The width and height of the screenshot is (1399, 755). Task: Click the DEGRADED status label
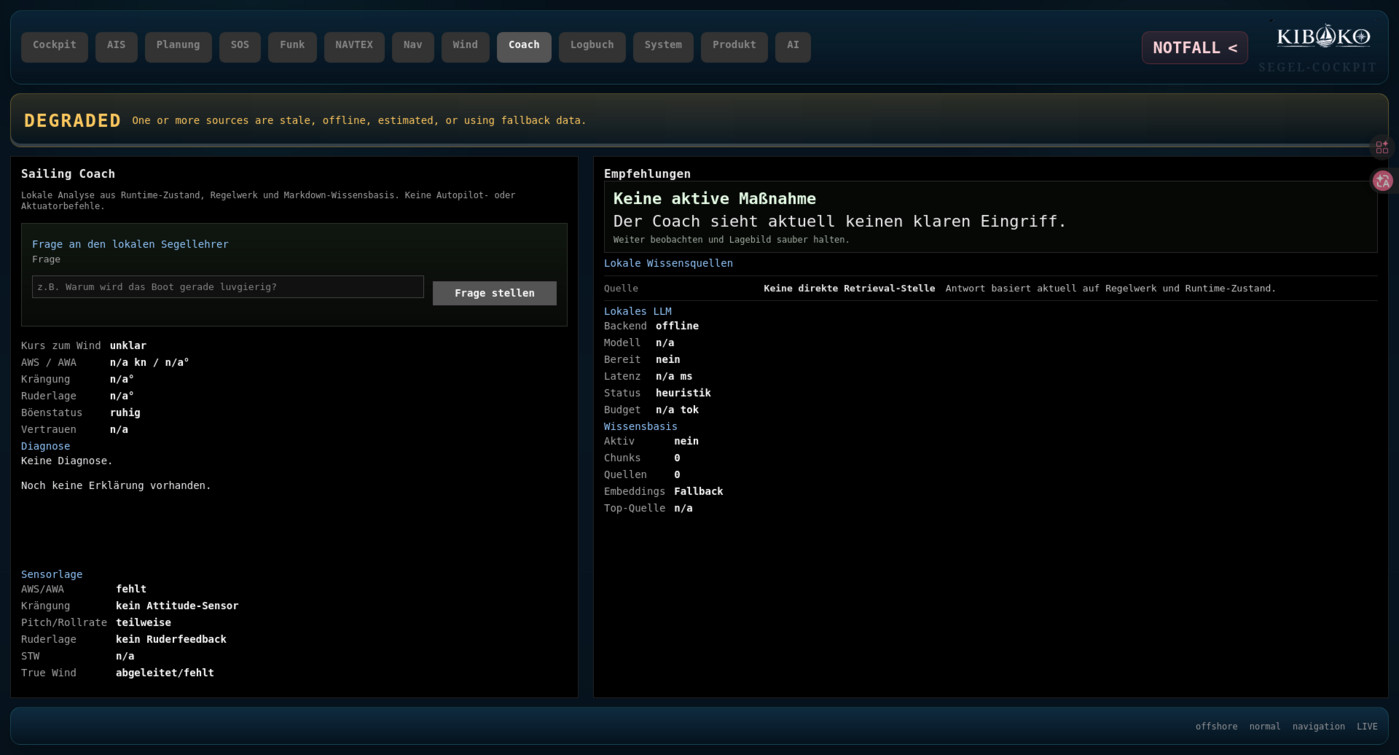(x=72, y=120)
